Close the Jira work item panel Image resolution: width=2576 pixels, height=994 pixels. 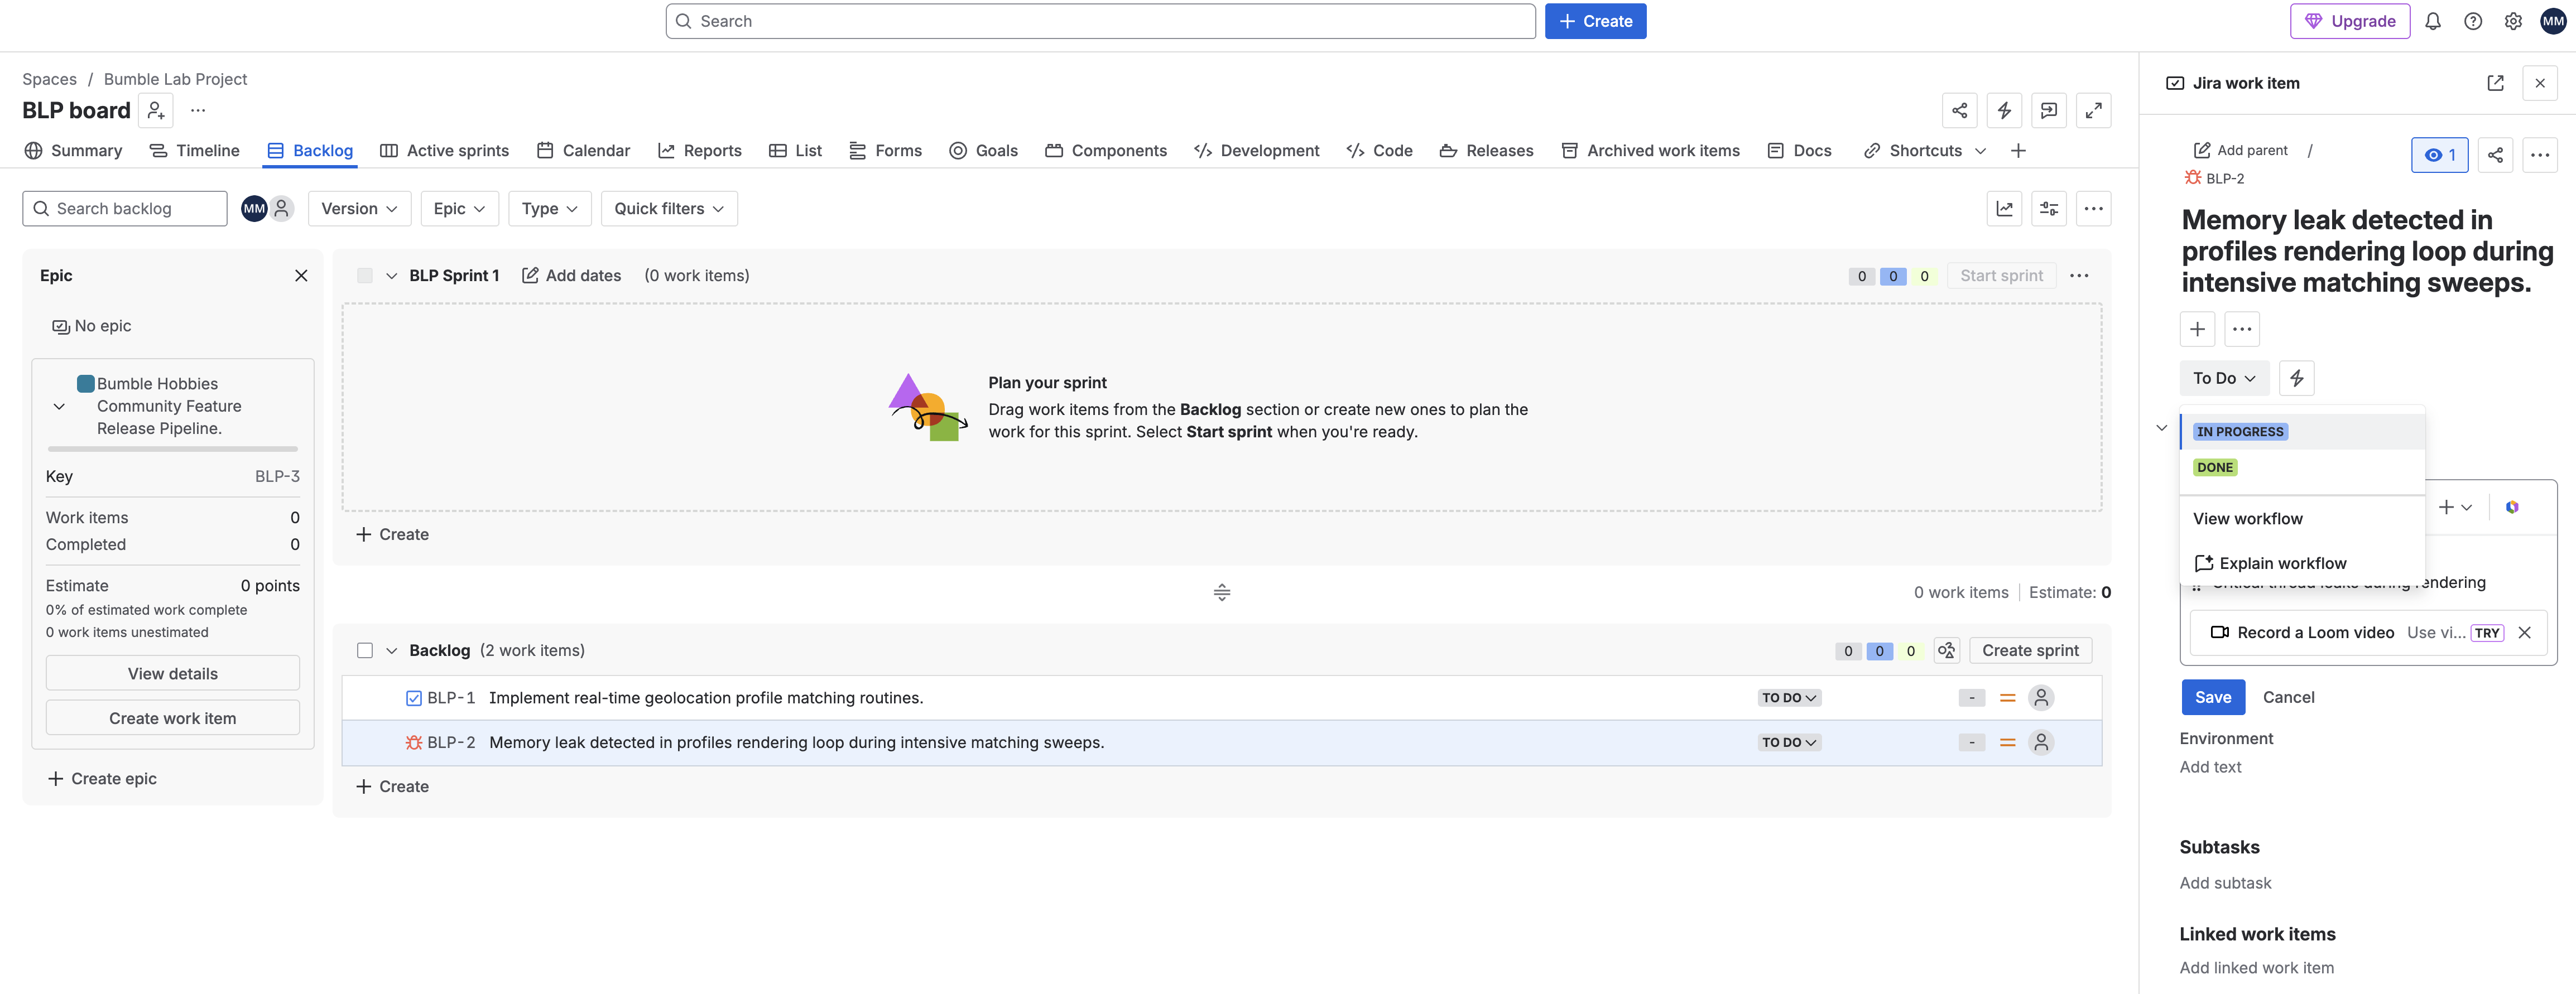tap(2540, 83)
